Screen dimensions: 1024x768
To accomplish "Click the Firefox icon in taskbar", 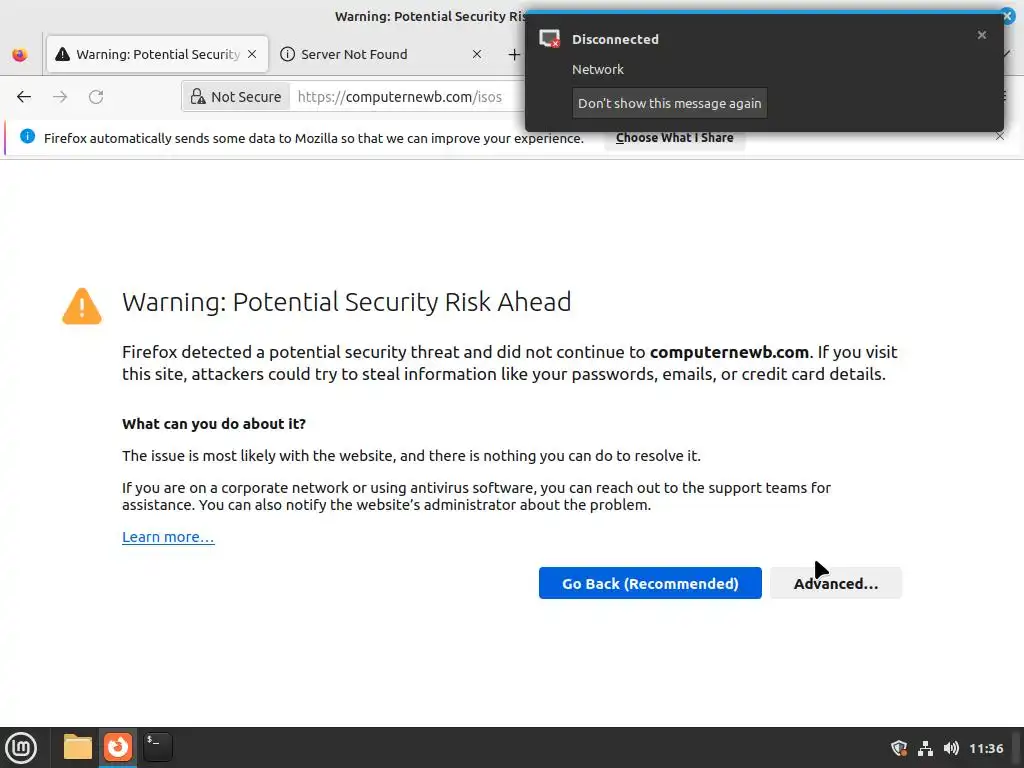I will click(x=118, y=747).
